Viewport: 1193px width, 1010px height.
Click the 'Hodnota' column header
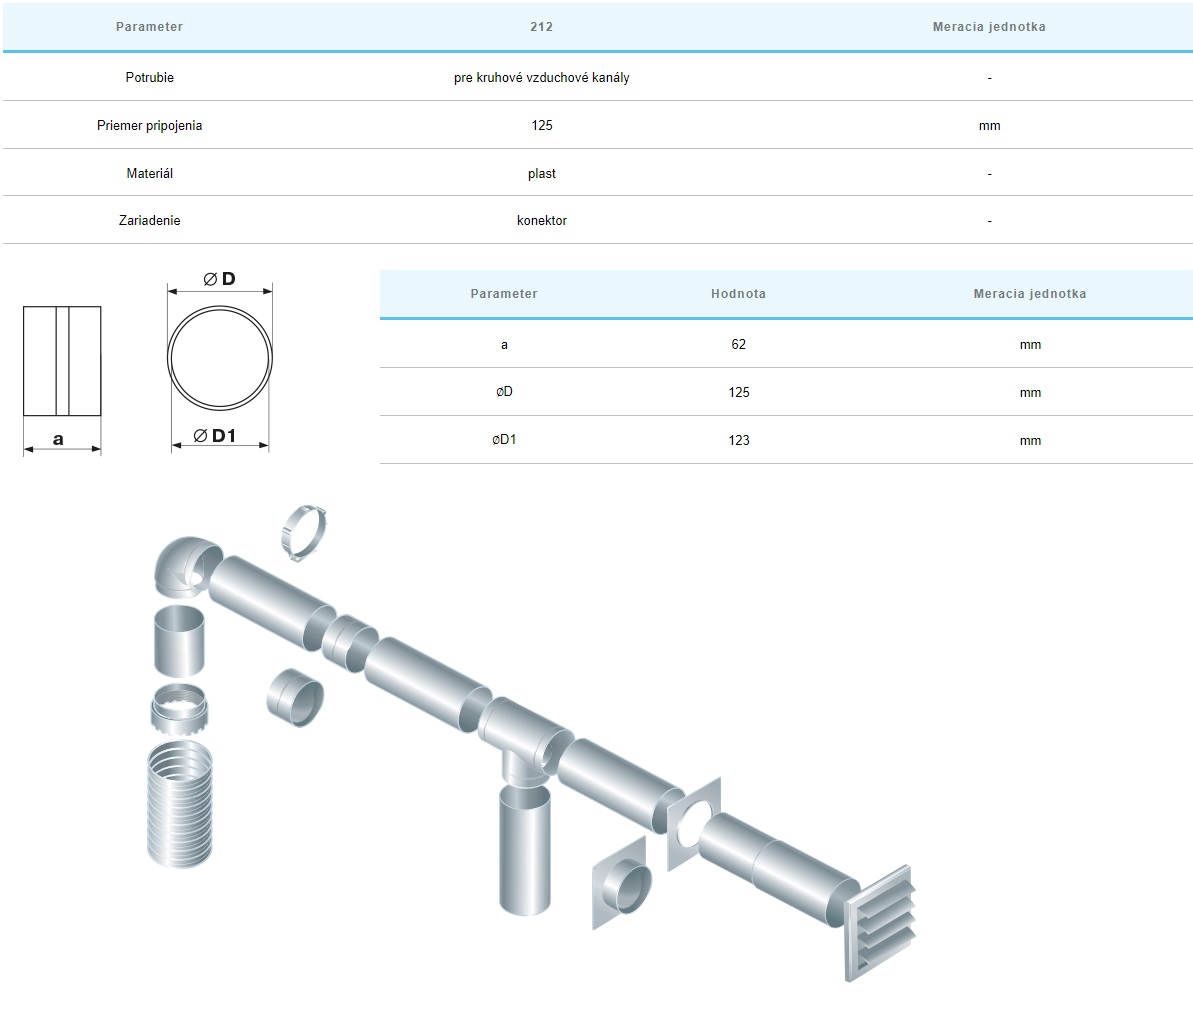[738, 294]
